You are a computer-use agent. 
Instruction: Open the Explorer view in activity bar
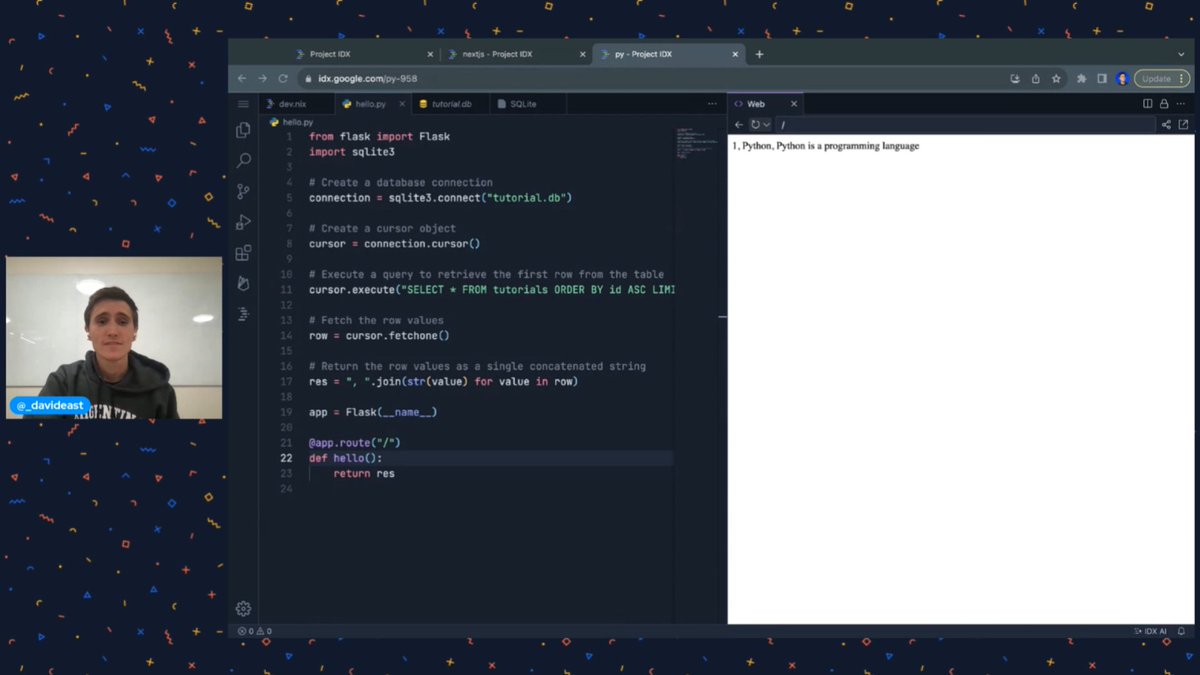pos(243,130)
